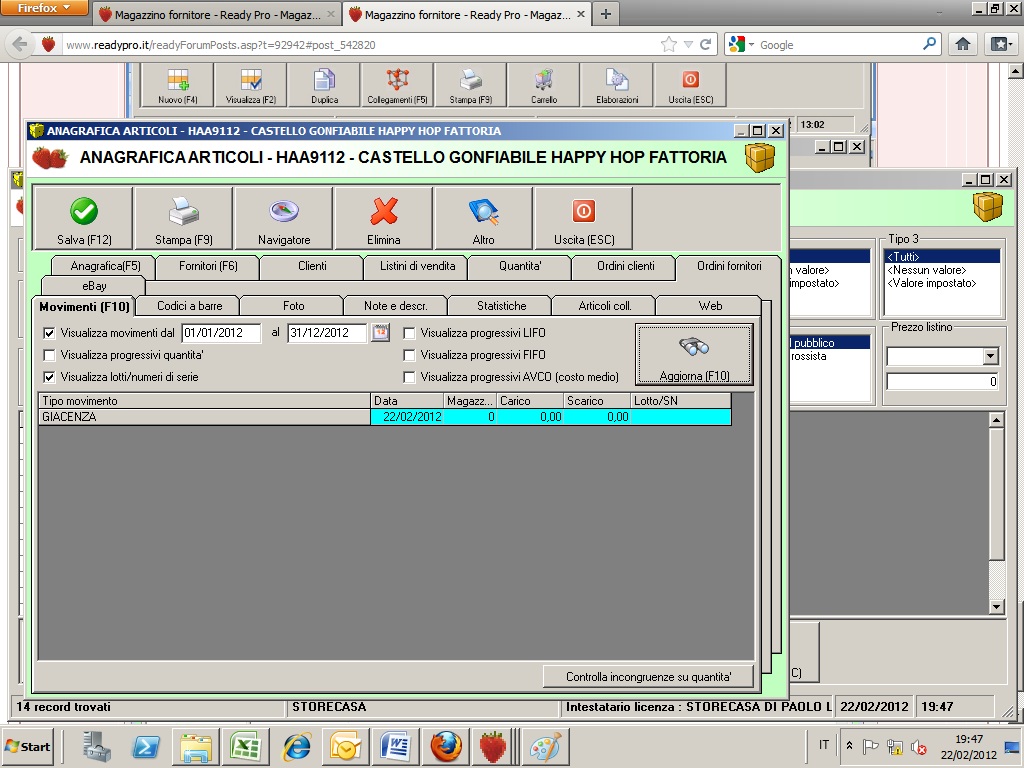The height and width of the screenshot is (768, 1024).
Task: Click the Stampa (F9) printer icon in dialog
Action: (x=183, y=212)
